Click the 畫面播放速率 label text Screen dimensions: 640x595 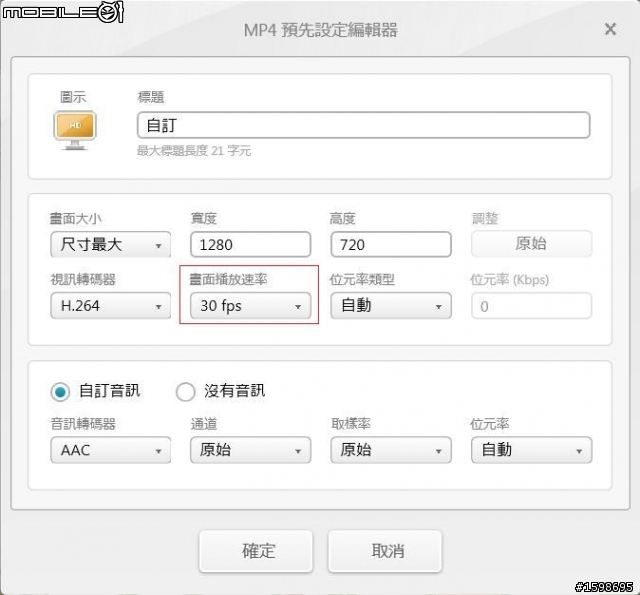(x=228, y=279)
